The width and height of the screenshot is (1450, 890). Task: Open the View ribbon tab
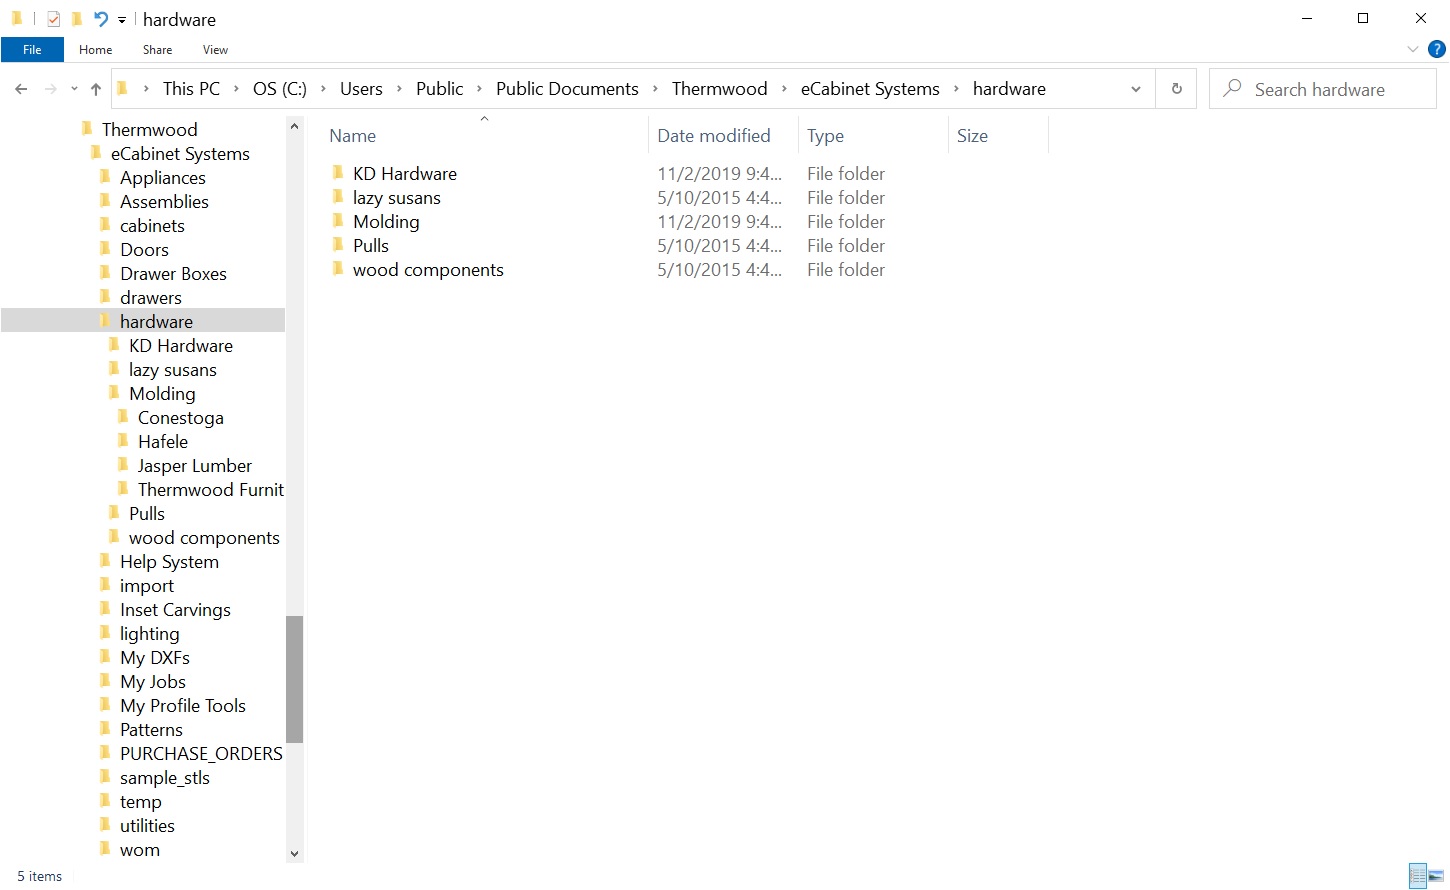point(215,50)
